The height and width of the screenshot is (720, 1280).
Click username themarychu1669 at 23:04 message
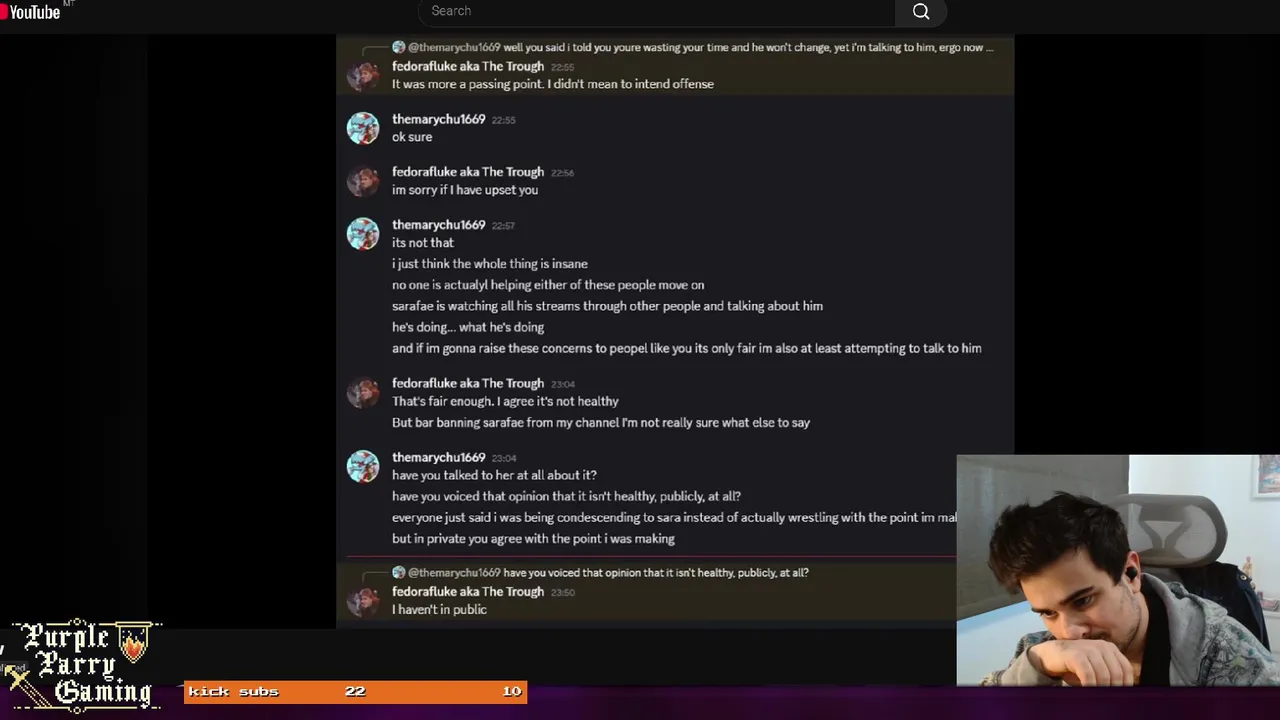438,457
